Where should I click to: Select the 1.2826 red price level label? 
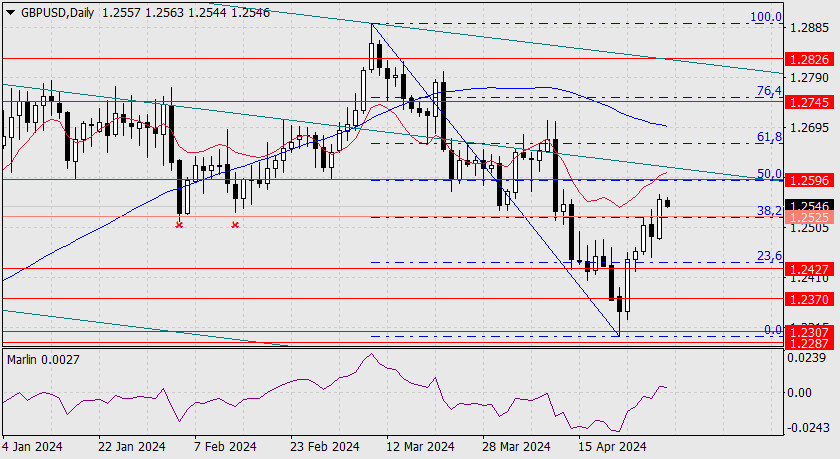(809, 59)
